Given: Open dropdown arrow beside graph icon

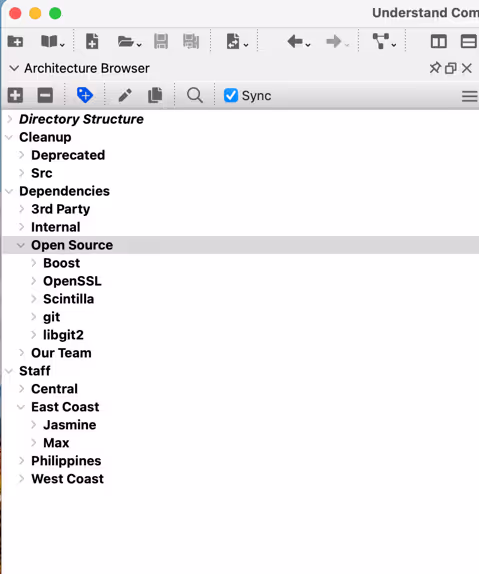Looking at the screenshot, I should pyautogui.click(x=394, y=45).
